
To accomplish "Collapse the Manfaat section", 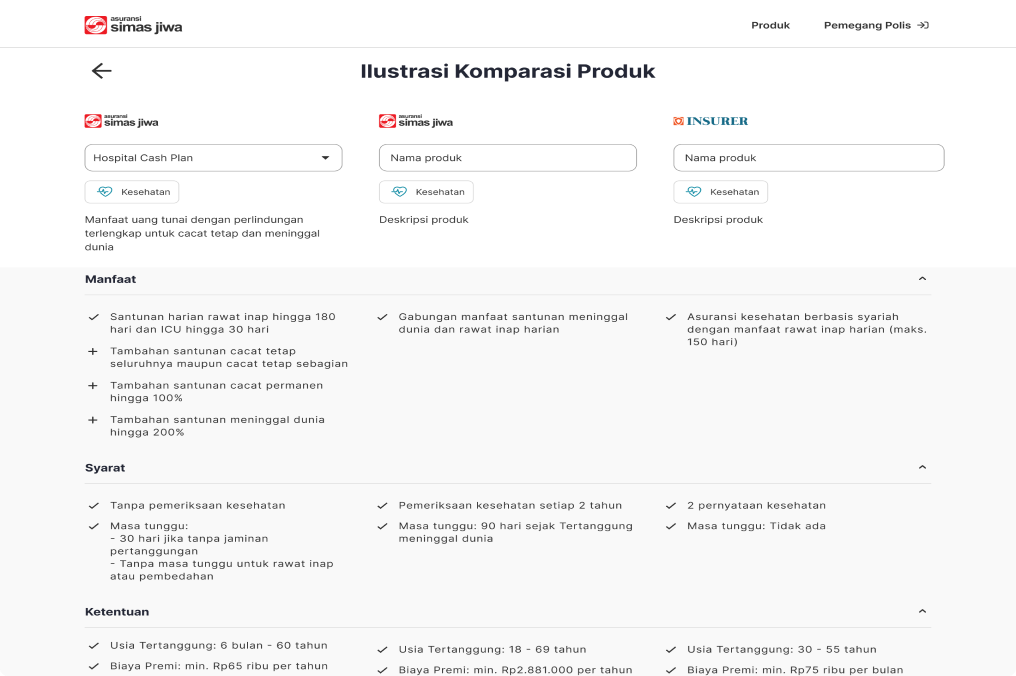I will [922, 279].
